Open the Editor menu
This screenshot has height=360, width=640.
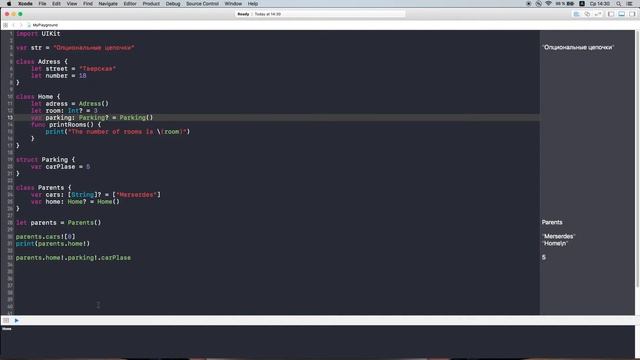pyautogui.click(x=130, y=4)
